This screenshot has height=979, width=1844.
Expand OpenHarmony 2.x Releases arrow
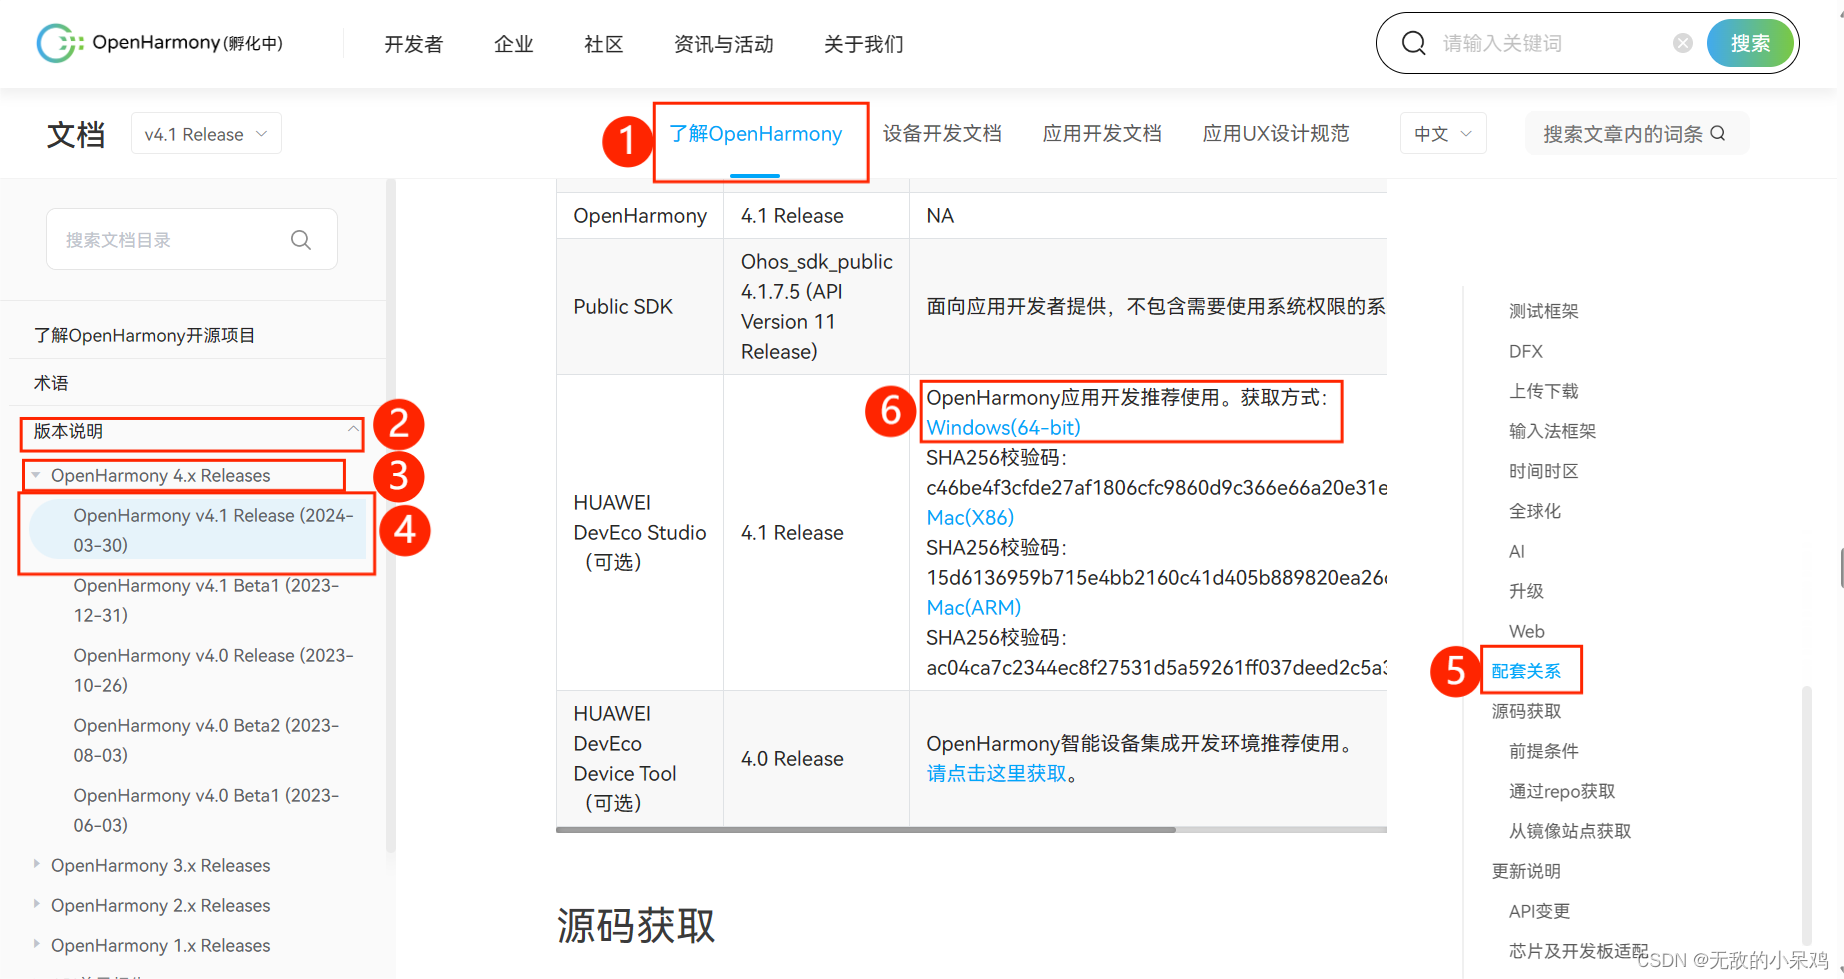[36, 904]
